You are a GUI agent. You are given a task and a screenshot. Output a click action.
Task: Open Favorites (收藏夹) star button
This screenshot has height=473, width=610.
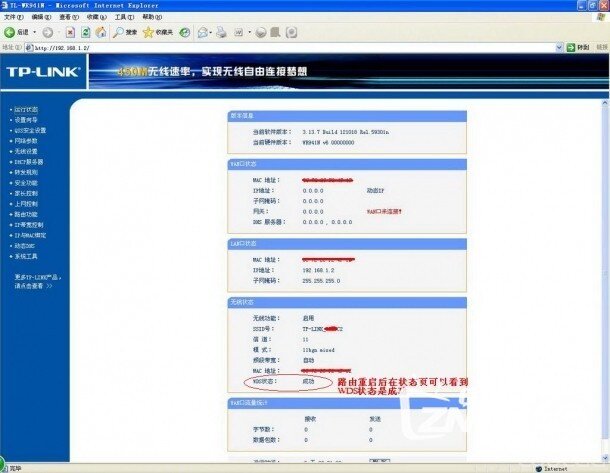tap(158, 32)
